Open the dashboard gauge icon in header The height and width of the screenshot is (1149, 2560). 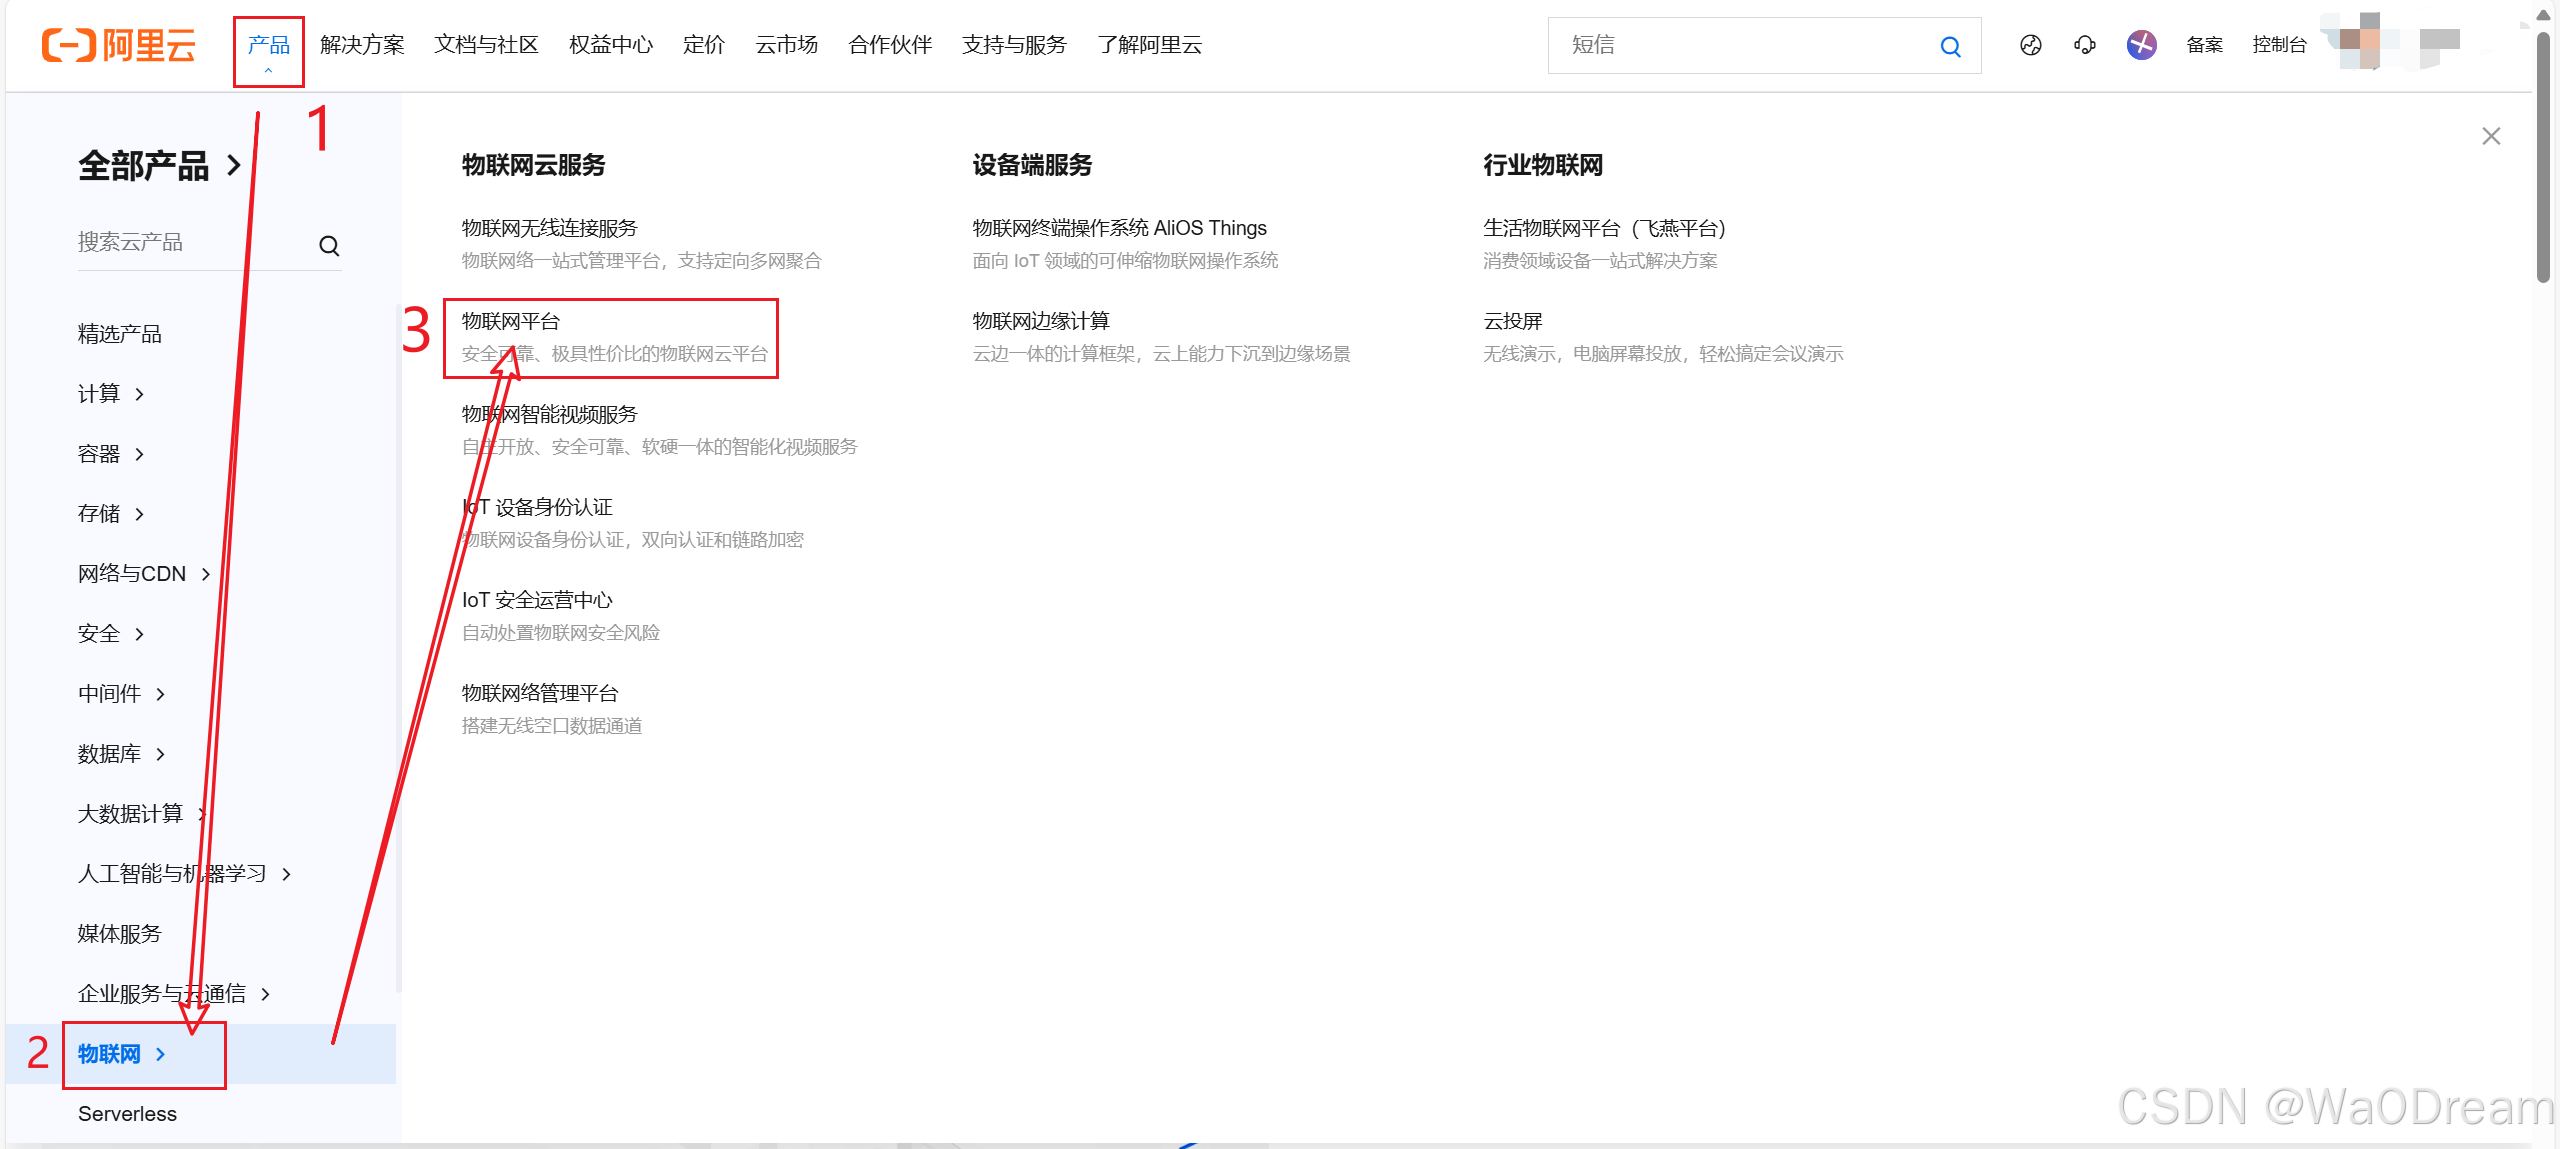[2030, 45]
